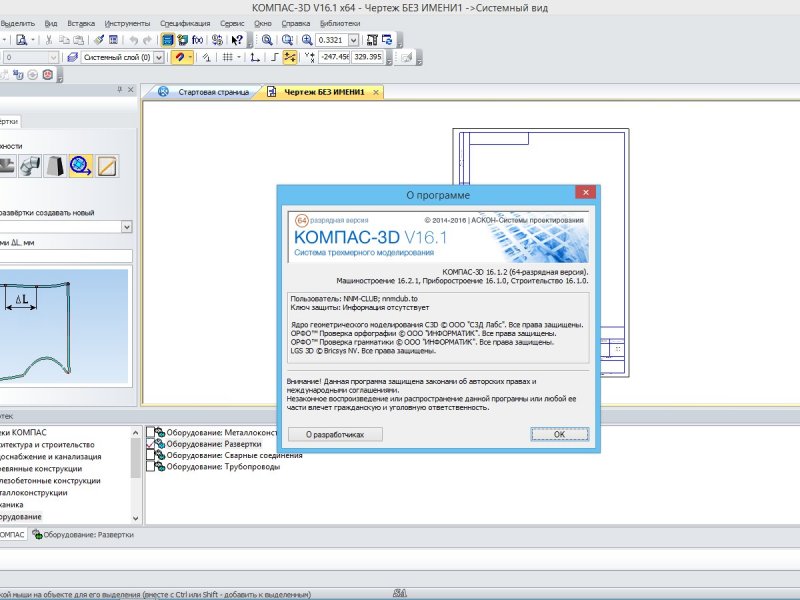Image resolution: width=800 pixels, height=600 pixels.
Task: Select the highlighted blue circle unfolding icon
Action: 81,166
